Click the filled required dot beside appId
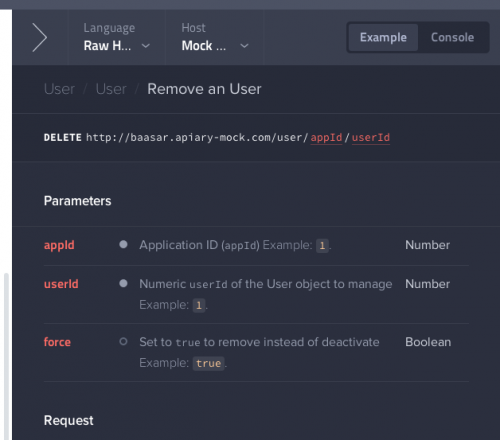 click(123, 244)
